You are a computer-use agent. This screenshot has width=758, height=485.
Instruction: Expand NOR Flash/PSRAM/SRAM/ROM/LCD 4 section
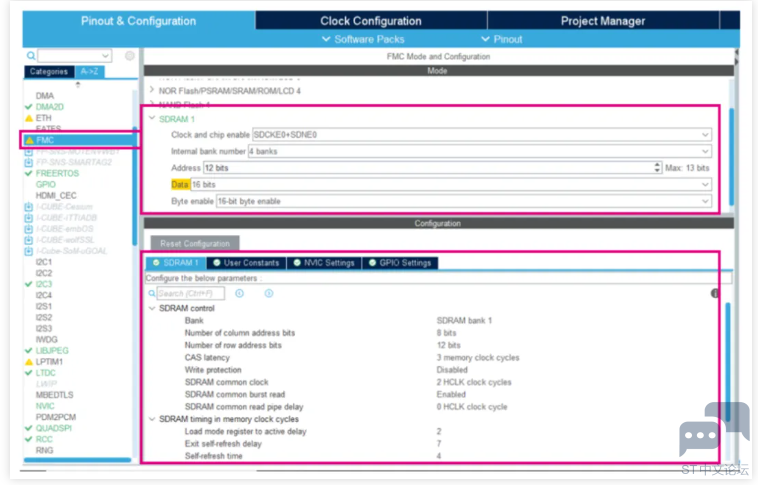click(x=152, y=90)
